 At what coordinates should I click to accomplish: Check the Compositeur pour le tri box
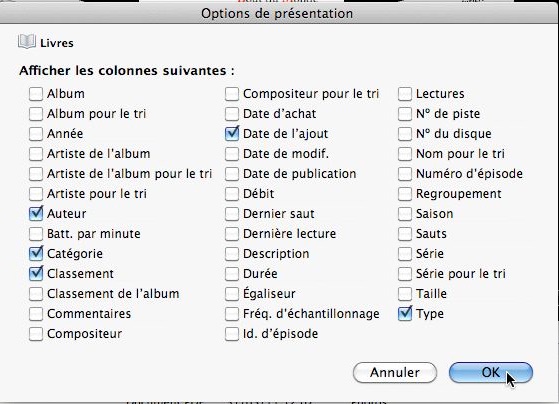(232, 94)
